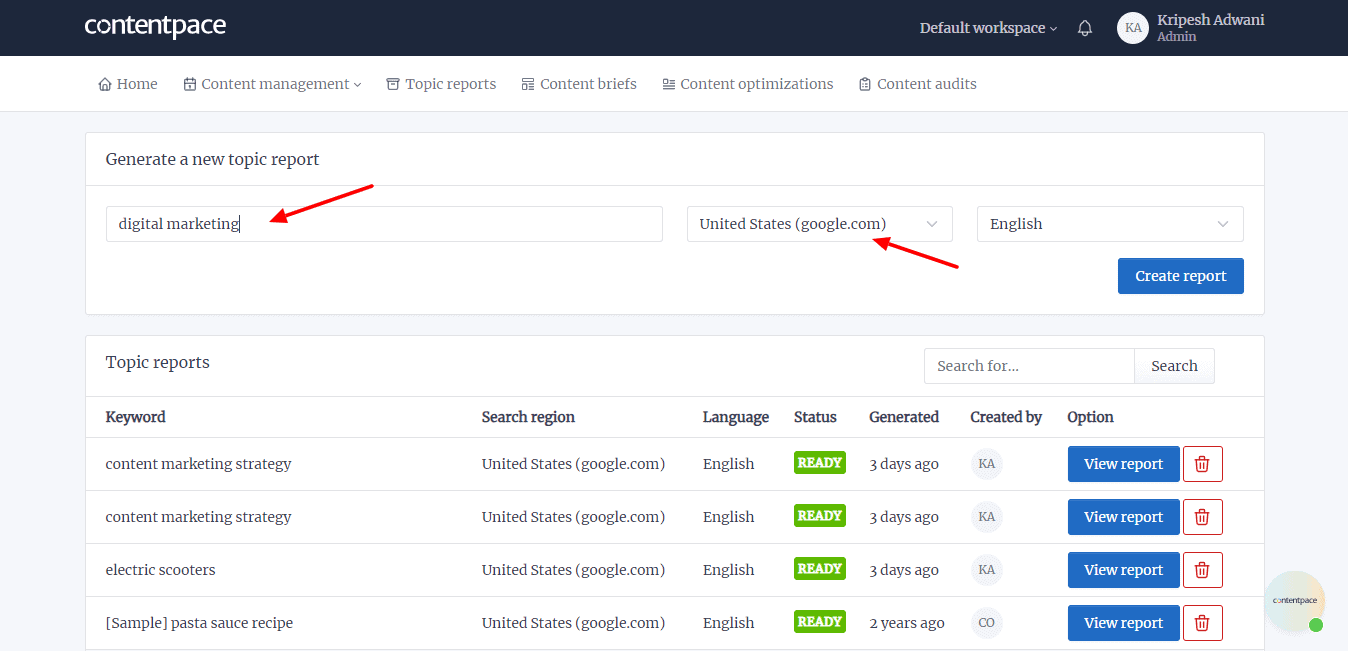1348x651 pixels.
Task: Open the contentpace chat widget bubble
Action: coord(1294,601)
